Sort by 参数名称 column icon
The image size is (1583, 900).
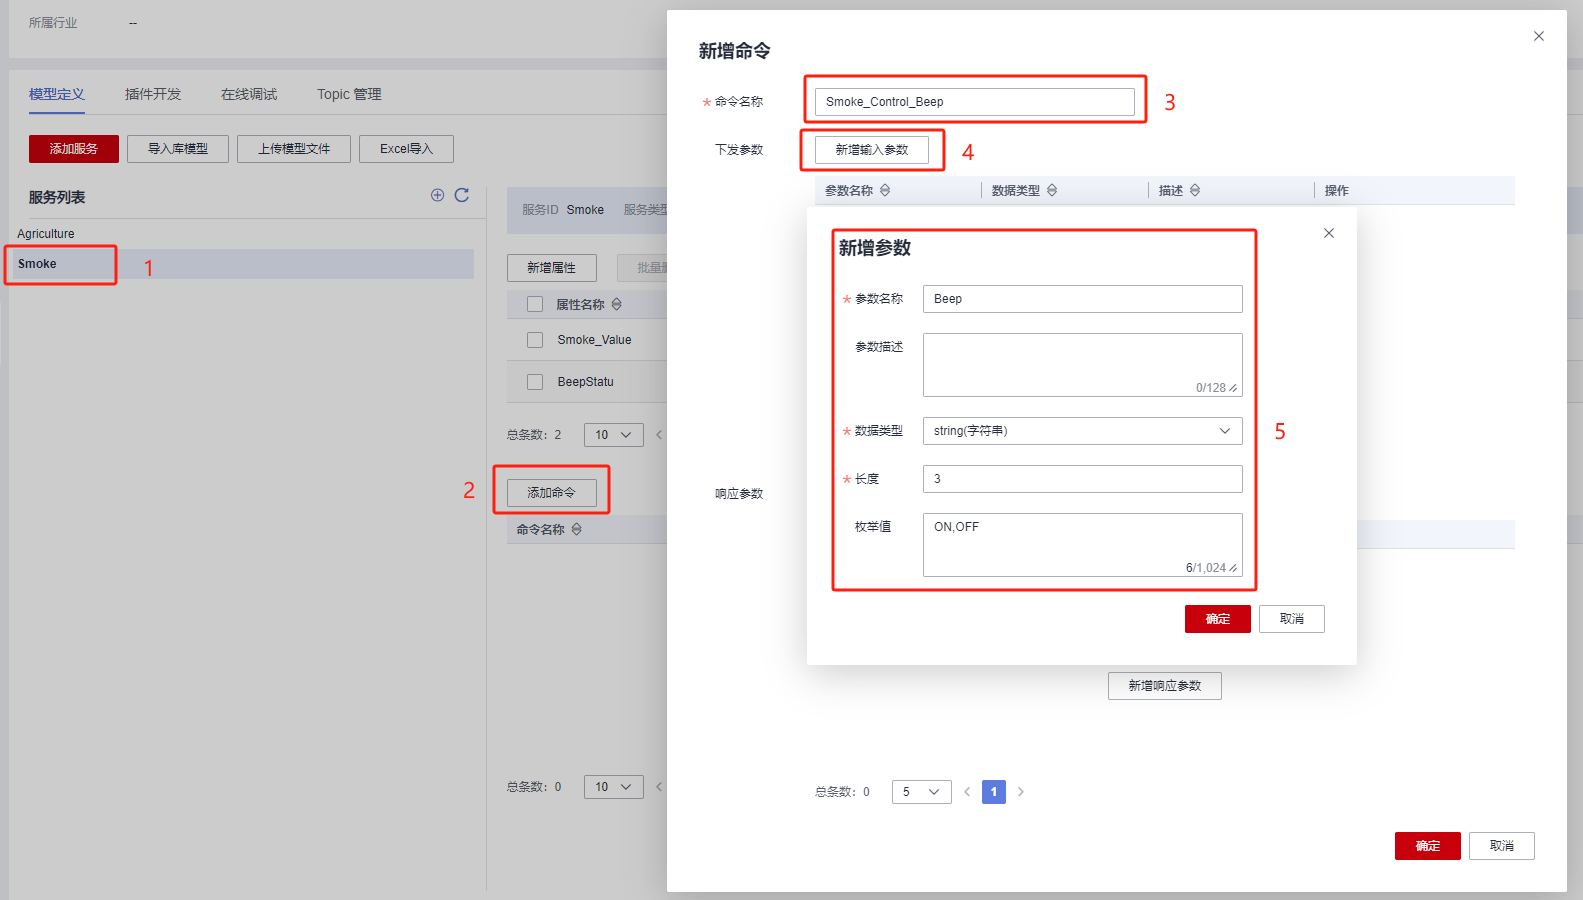coord(885,190)
